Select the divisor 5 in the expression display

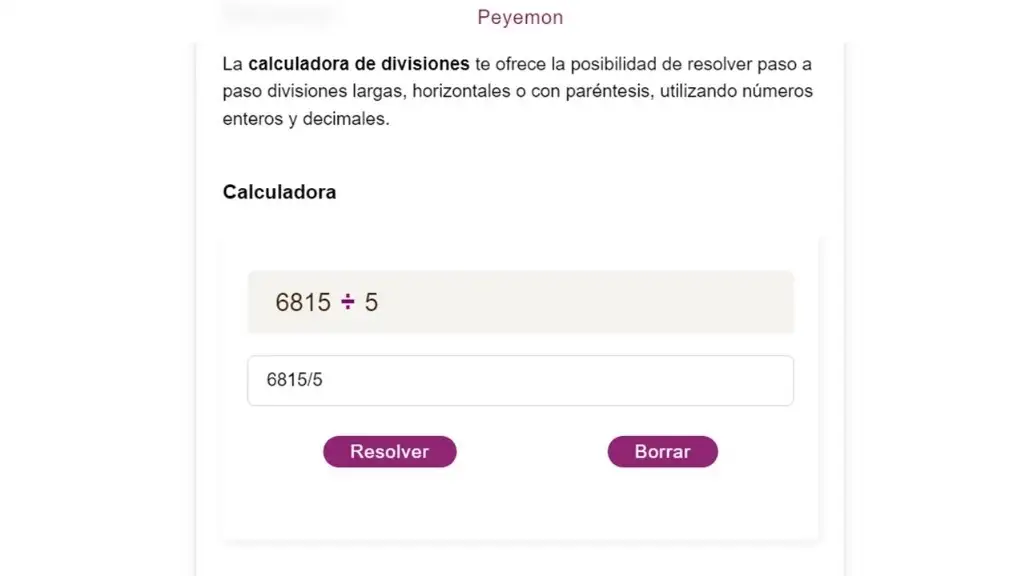pyautogui.click(x=371, y=302)
